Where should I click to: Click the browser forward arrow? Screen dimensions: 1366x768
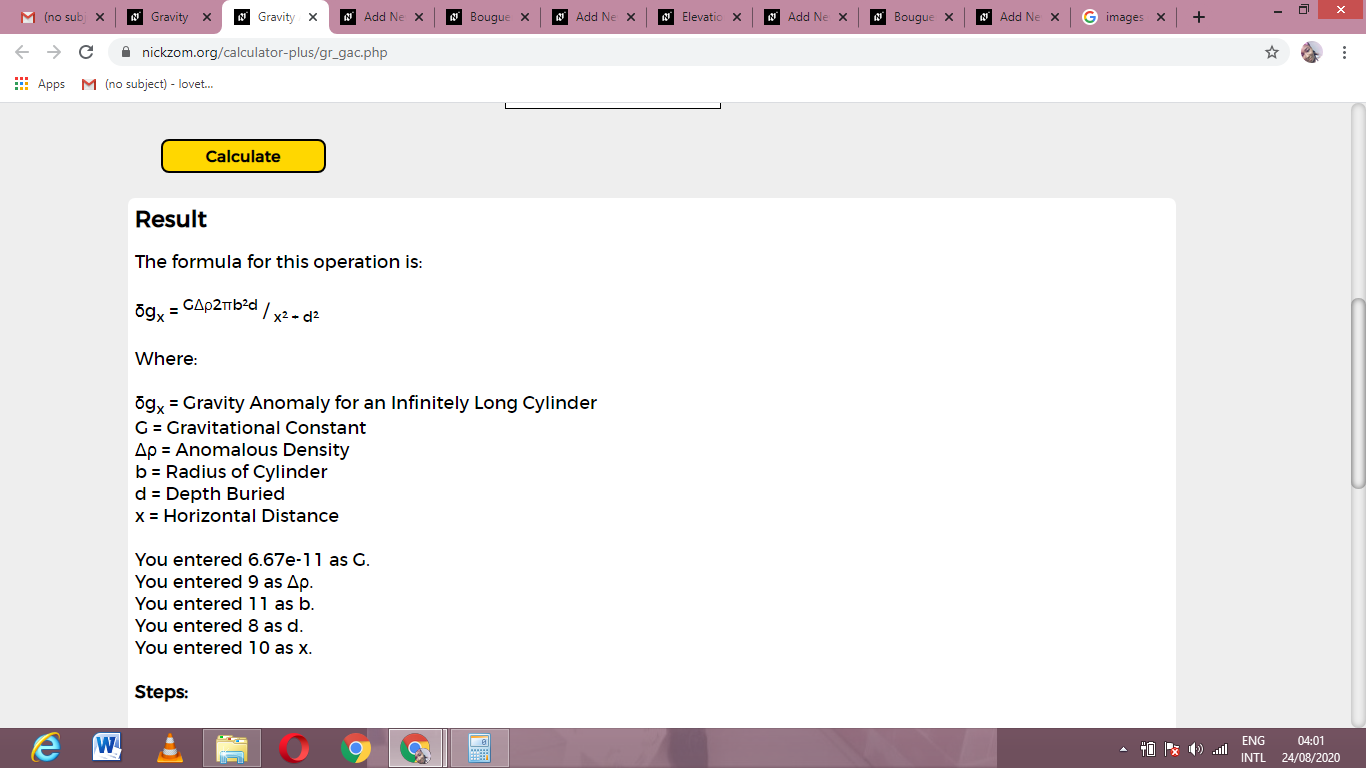54,52
